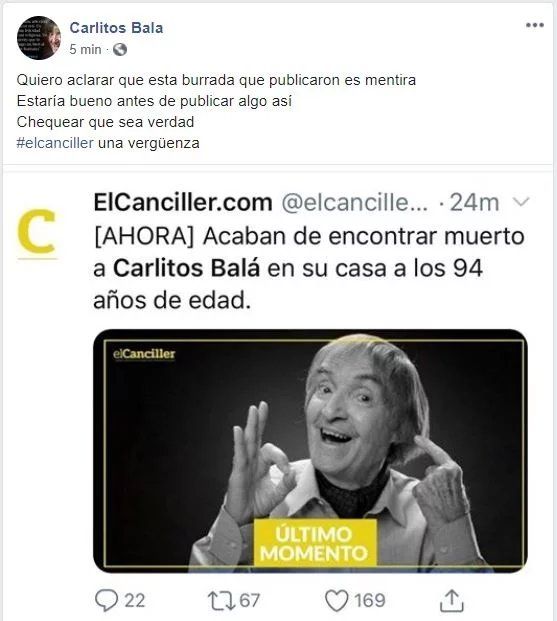The width and height of the screenshot is (557, 621).
Task: Click the 24m tweet timestamp
Action: pyautogui.click(x=474, y=203)
